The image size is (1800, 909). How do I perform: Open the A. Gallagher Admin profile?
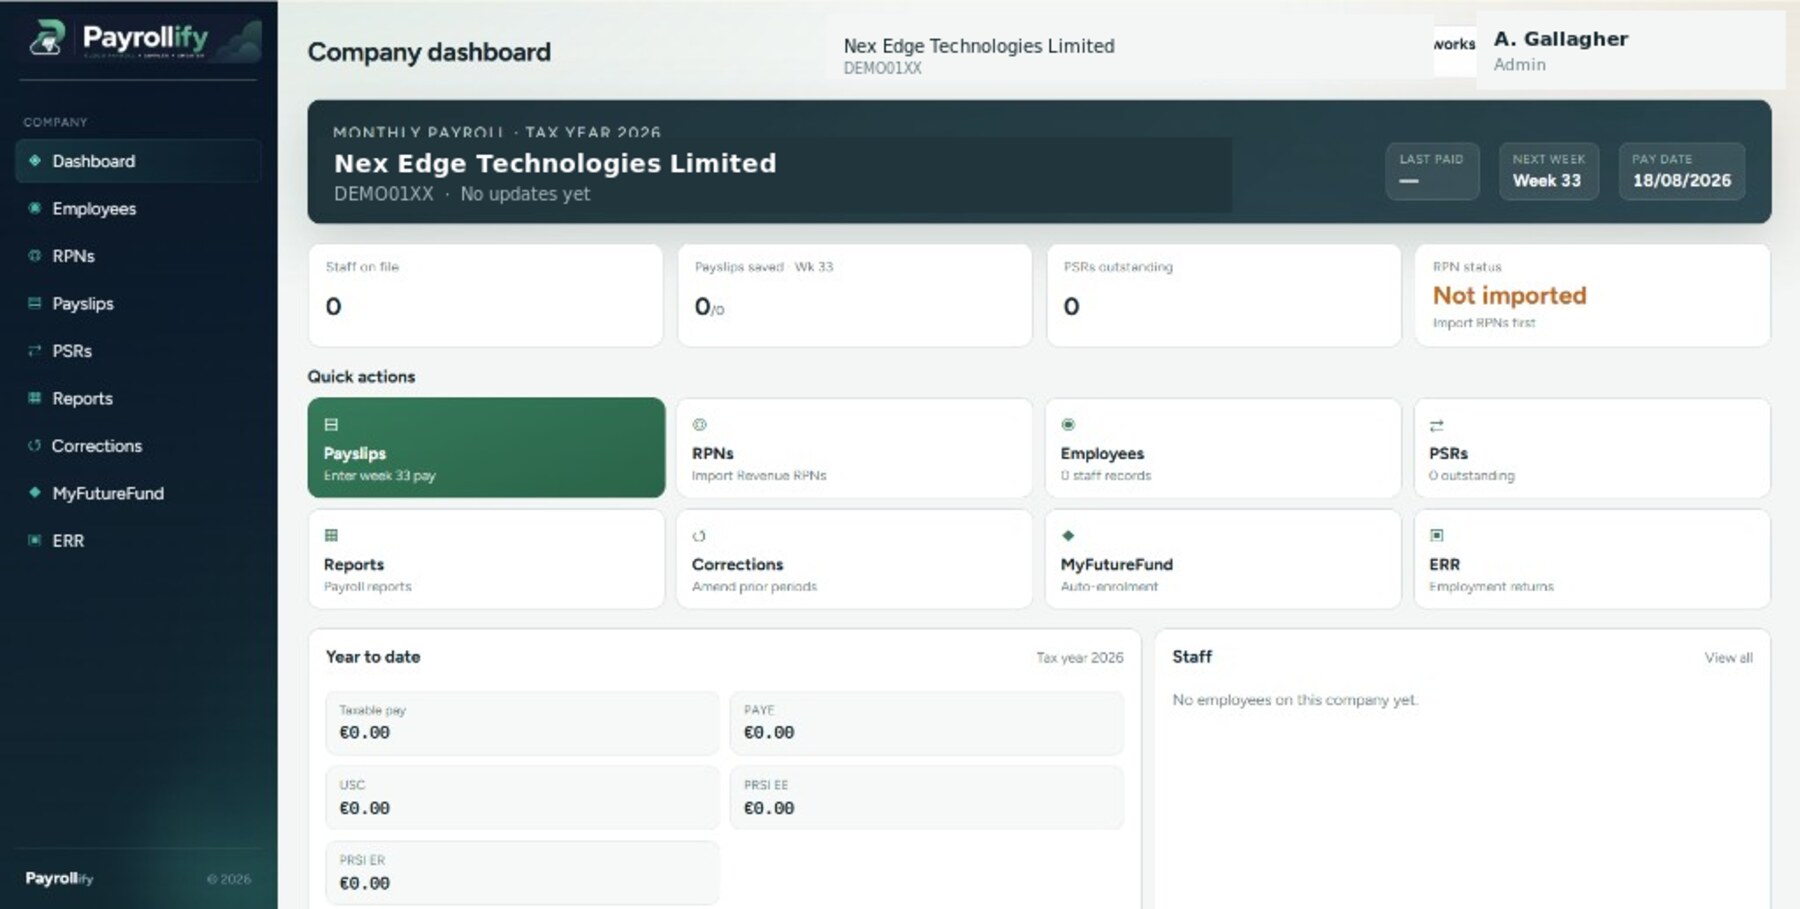point(1630,51)
